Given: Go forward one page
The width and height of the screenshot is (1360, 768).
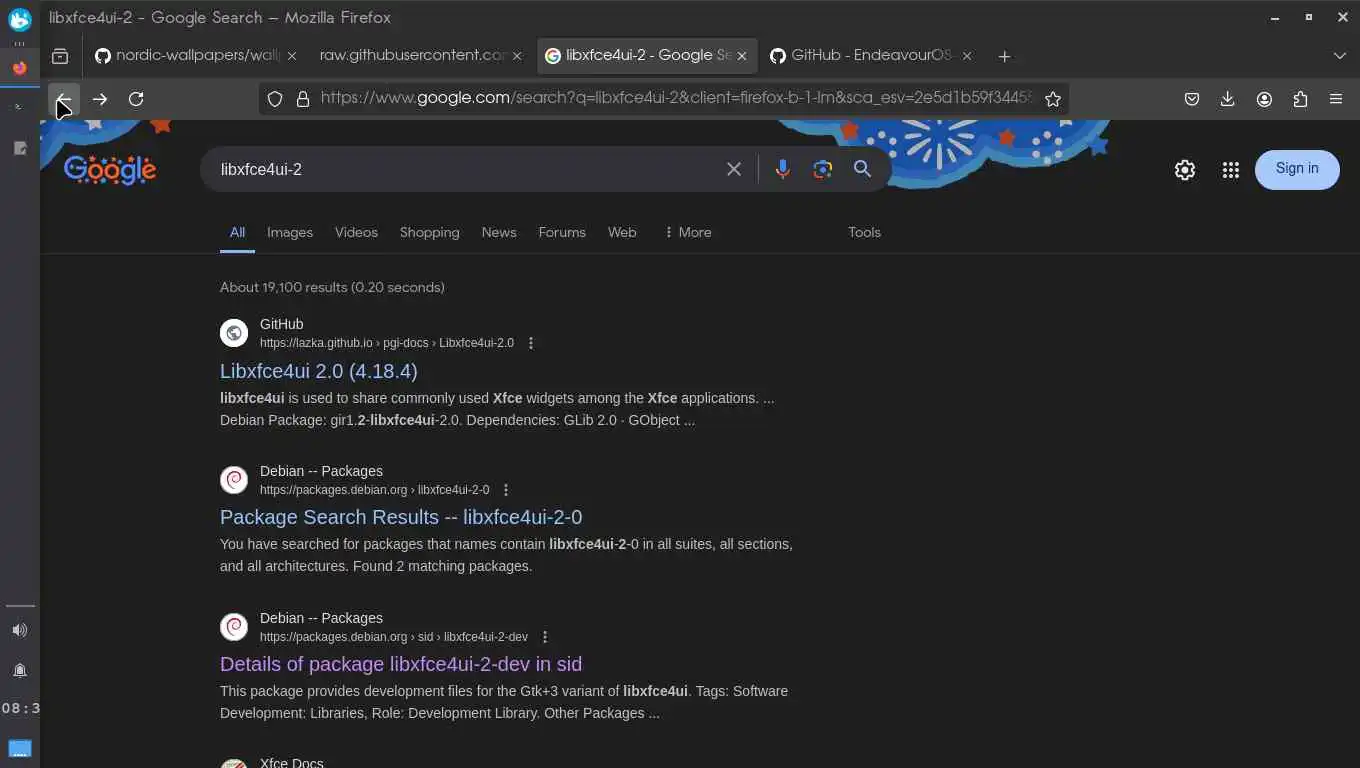Looking at the screenshot, I should click(x=100, y=99).
